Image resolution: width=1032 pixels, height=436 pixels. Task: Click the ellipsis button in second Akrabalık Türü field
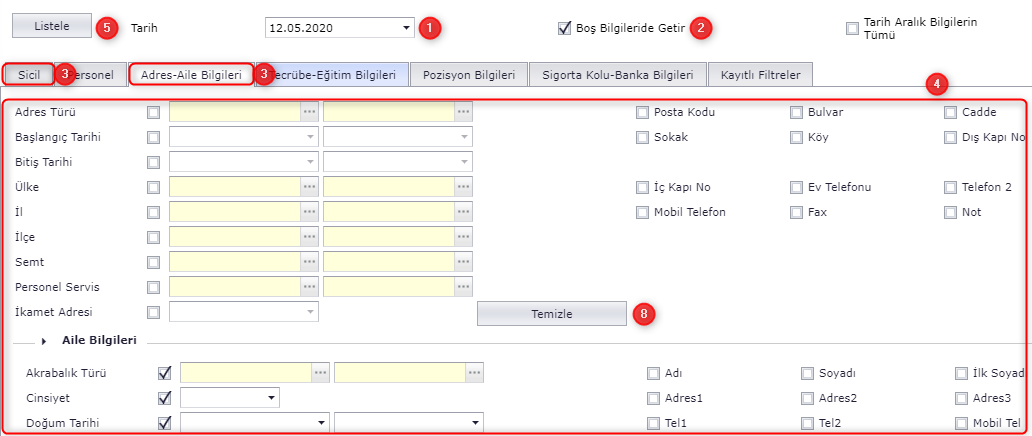click(474, 373)
